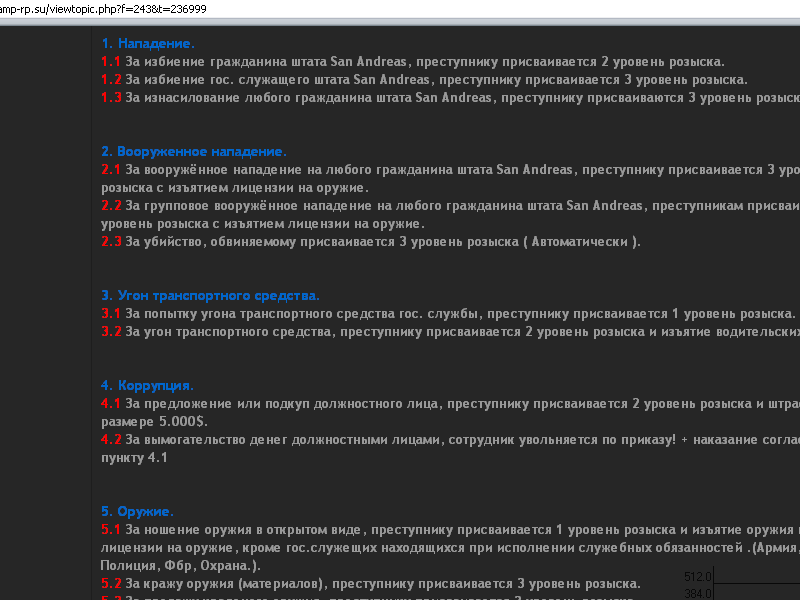
Task: Click rule 5.2 about кражу оружия
Action: (x=370, y=584)
